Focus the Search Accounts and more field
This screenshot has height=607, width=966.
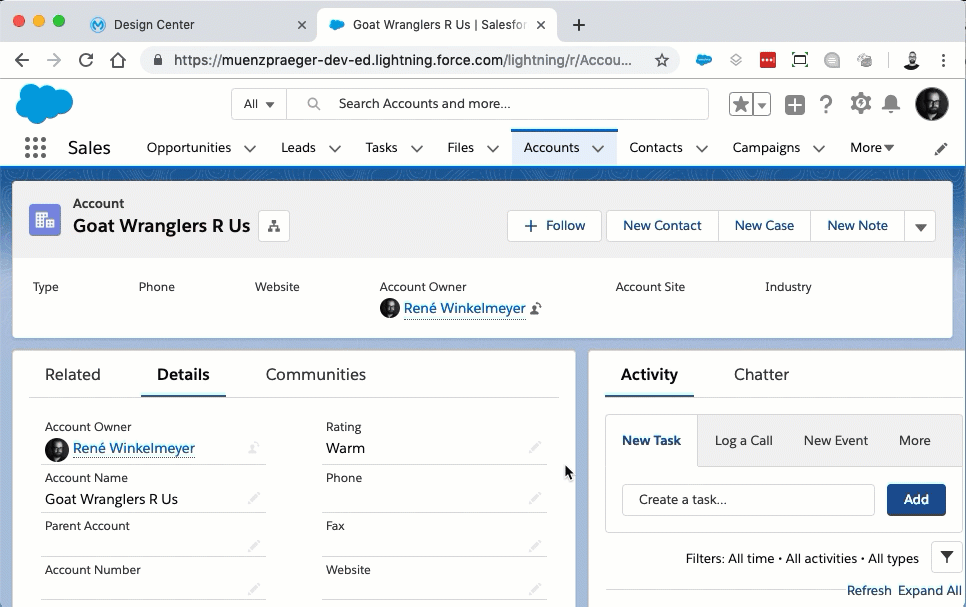(x=497, y=104)
